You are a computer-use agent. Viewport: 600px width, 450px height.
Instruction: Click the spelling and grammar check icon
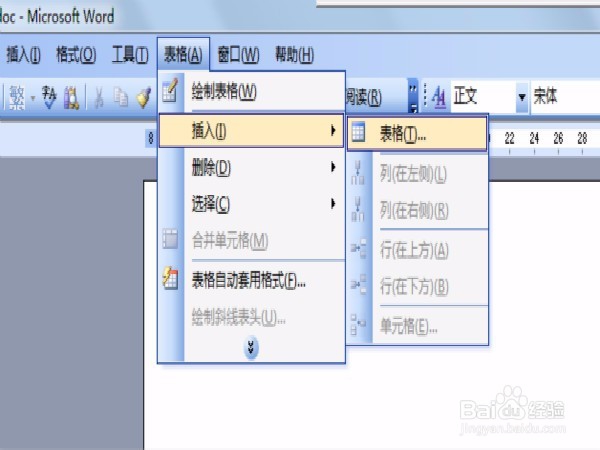point(50,97)
